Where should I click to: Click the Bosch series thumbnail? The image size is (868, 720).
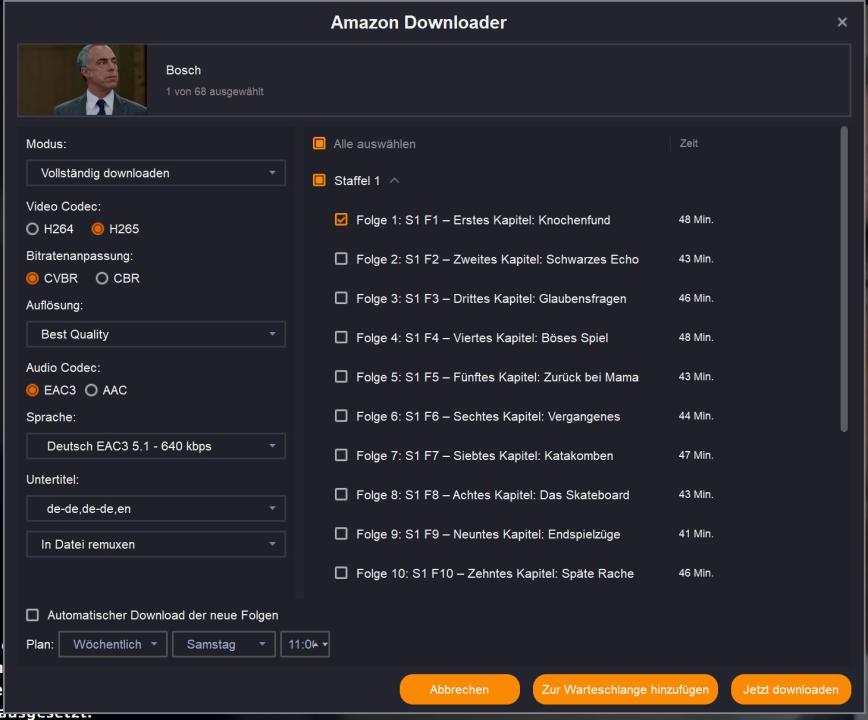(83, 80)
